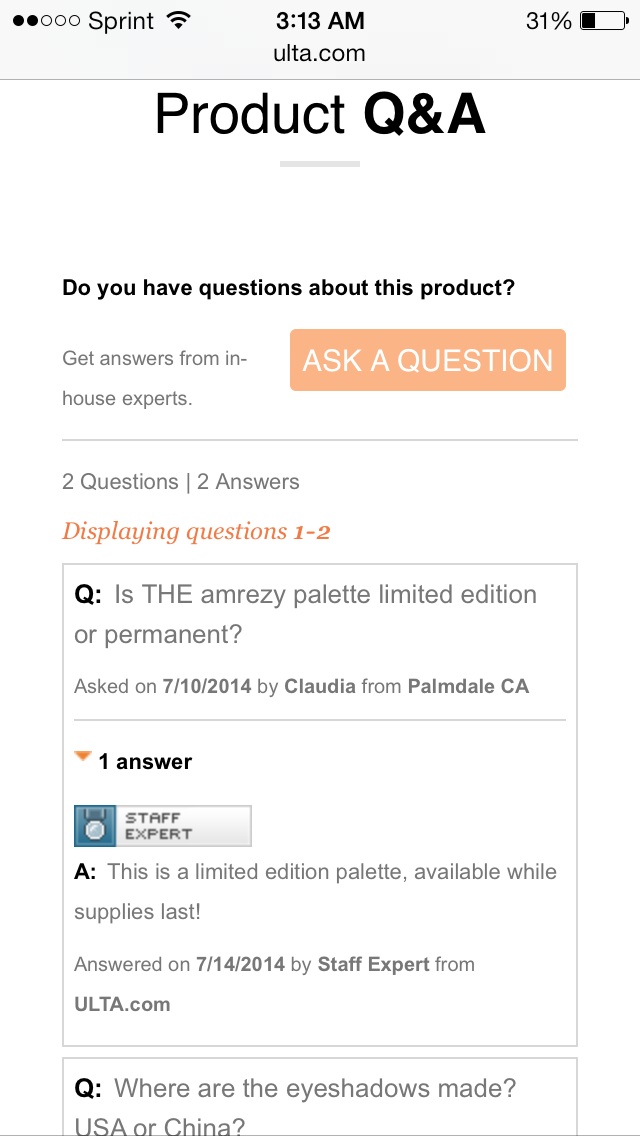Tap the Wi-Fi icon in status bar
This screenshot has height=1136, width=640.
177,21
